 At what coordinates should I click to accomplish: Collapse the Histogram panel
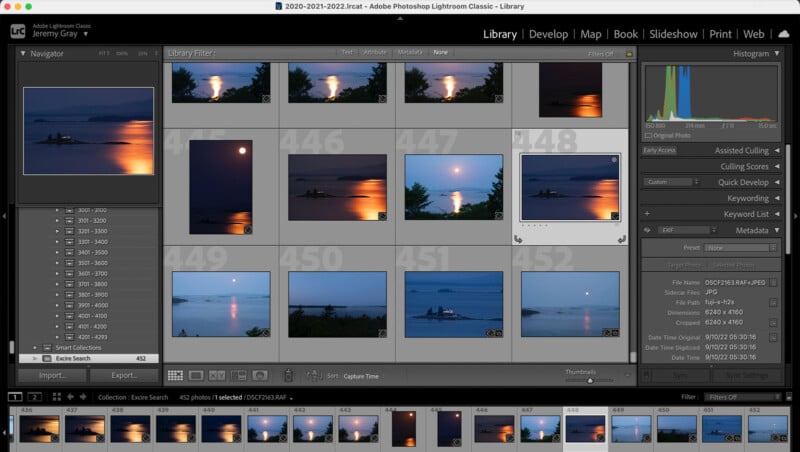(x=777, y=53)
